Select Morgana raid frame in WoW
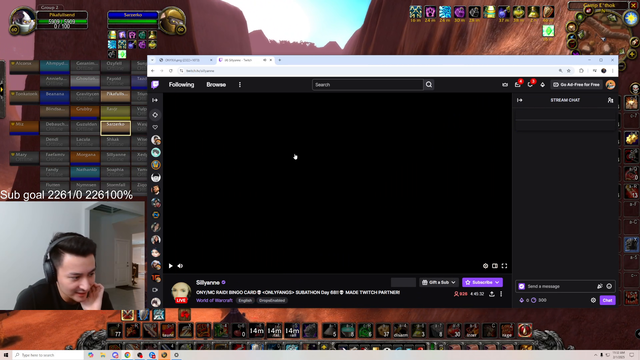The image size is (640, 360). [85, 158]
